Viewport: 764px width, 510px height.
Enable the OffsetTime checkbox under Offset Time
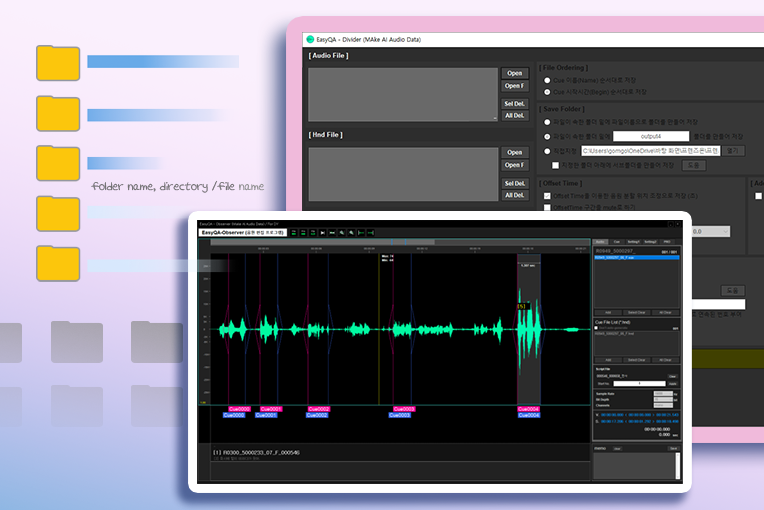(546, 196)
